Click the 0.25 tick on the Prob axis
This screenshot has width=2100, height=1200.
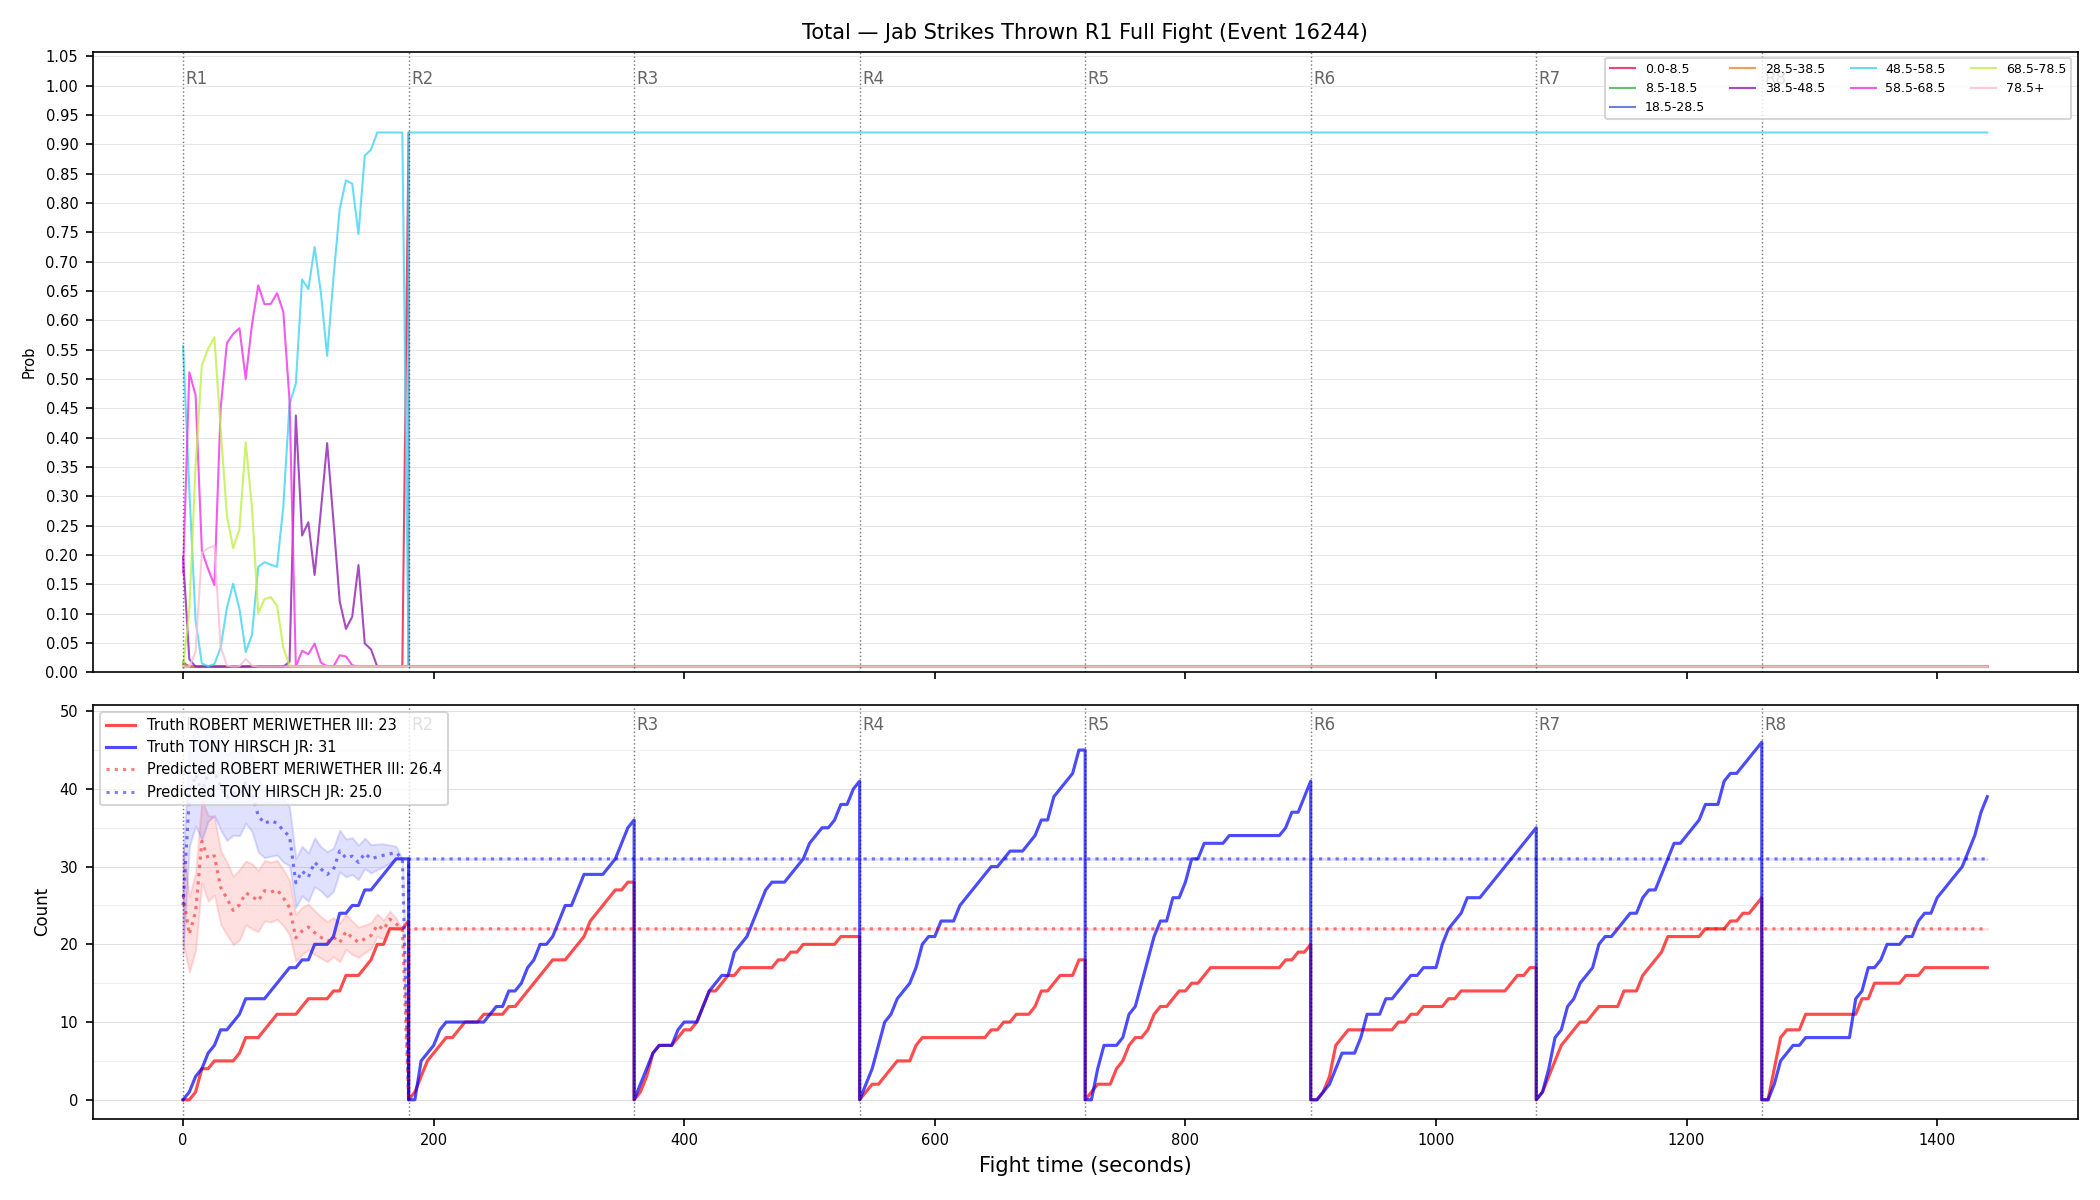tap(62, 526)
